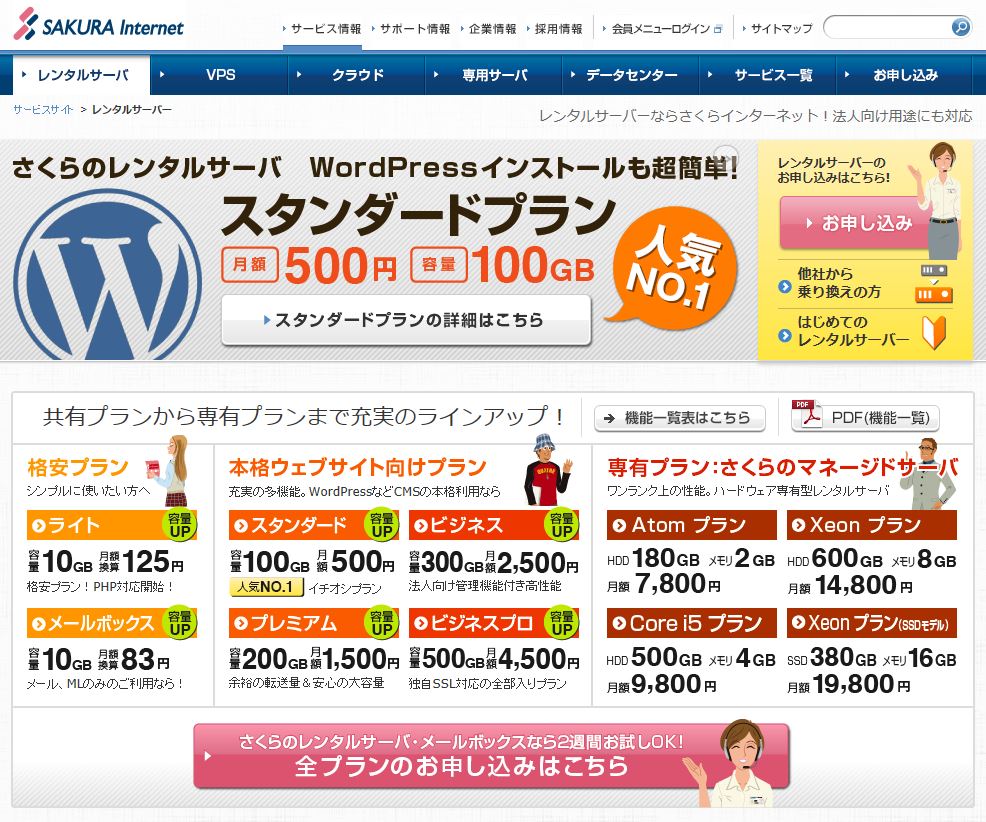This screenshot has height=822, width=986.
Task: Click the large WordPress logo
Action: (108, 275)
